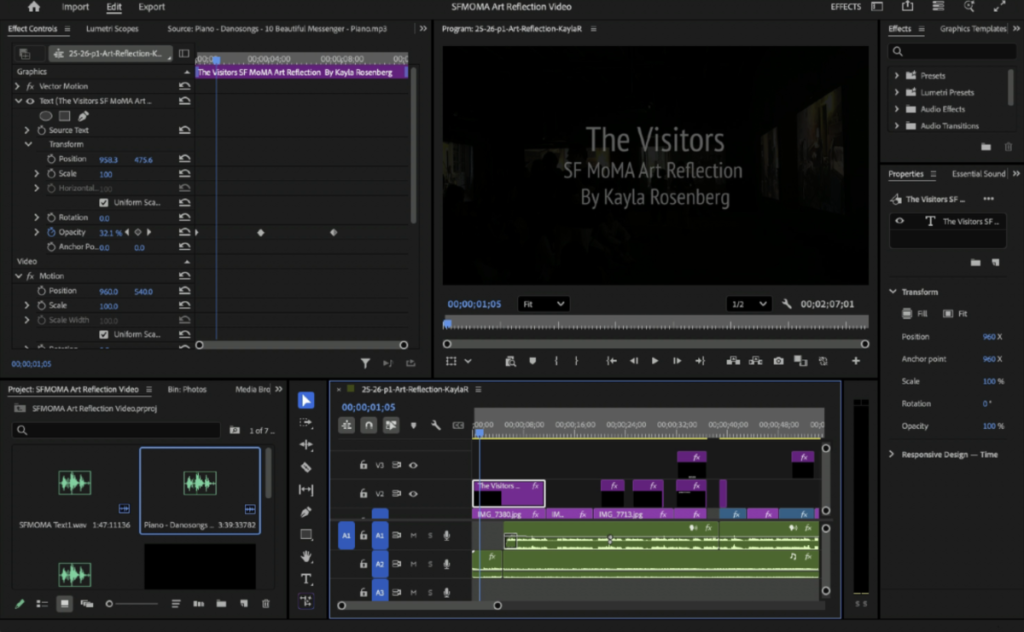The image size is (1024, 632).
Task: Toggle the Text layer visibility eye in Effect Controls
Action: coord(30,101)
